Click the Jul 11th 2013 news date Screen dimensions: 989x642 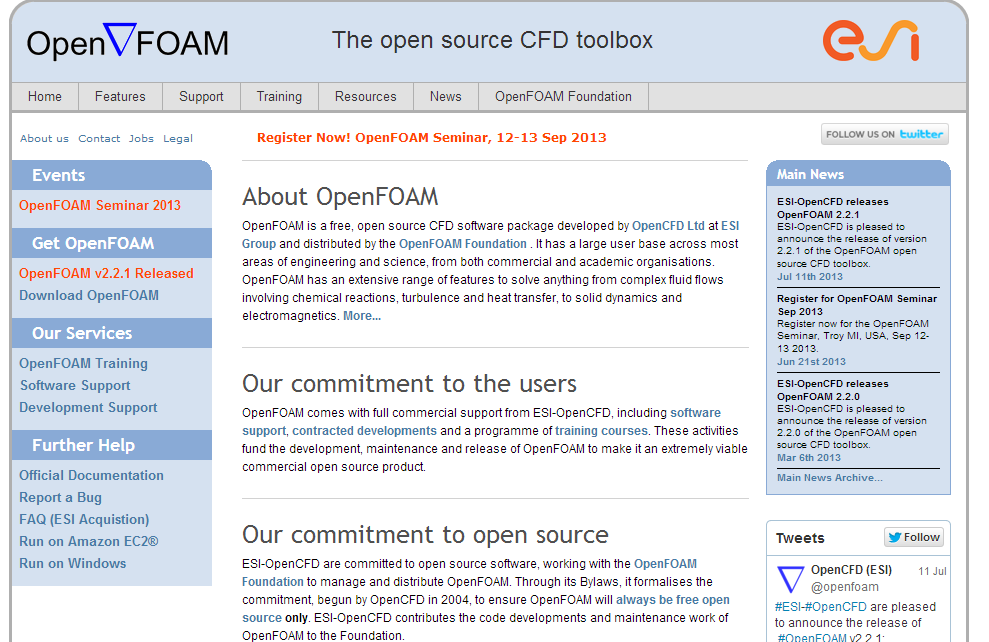coord(810,277)
